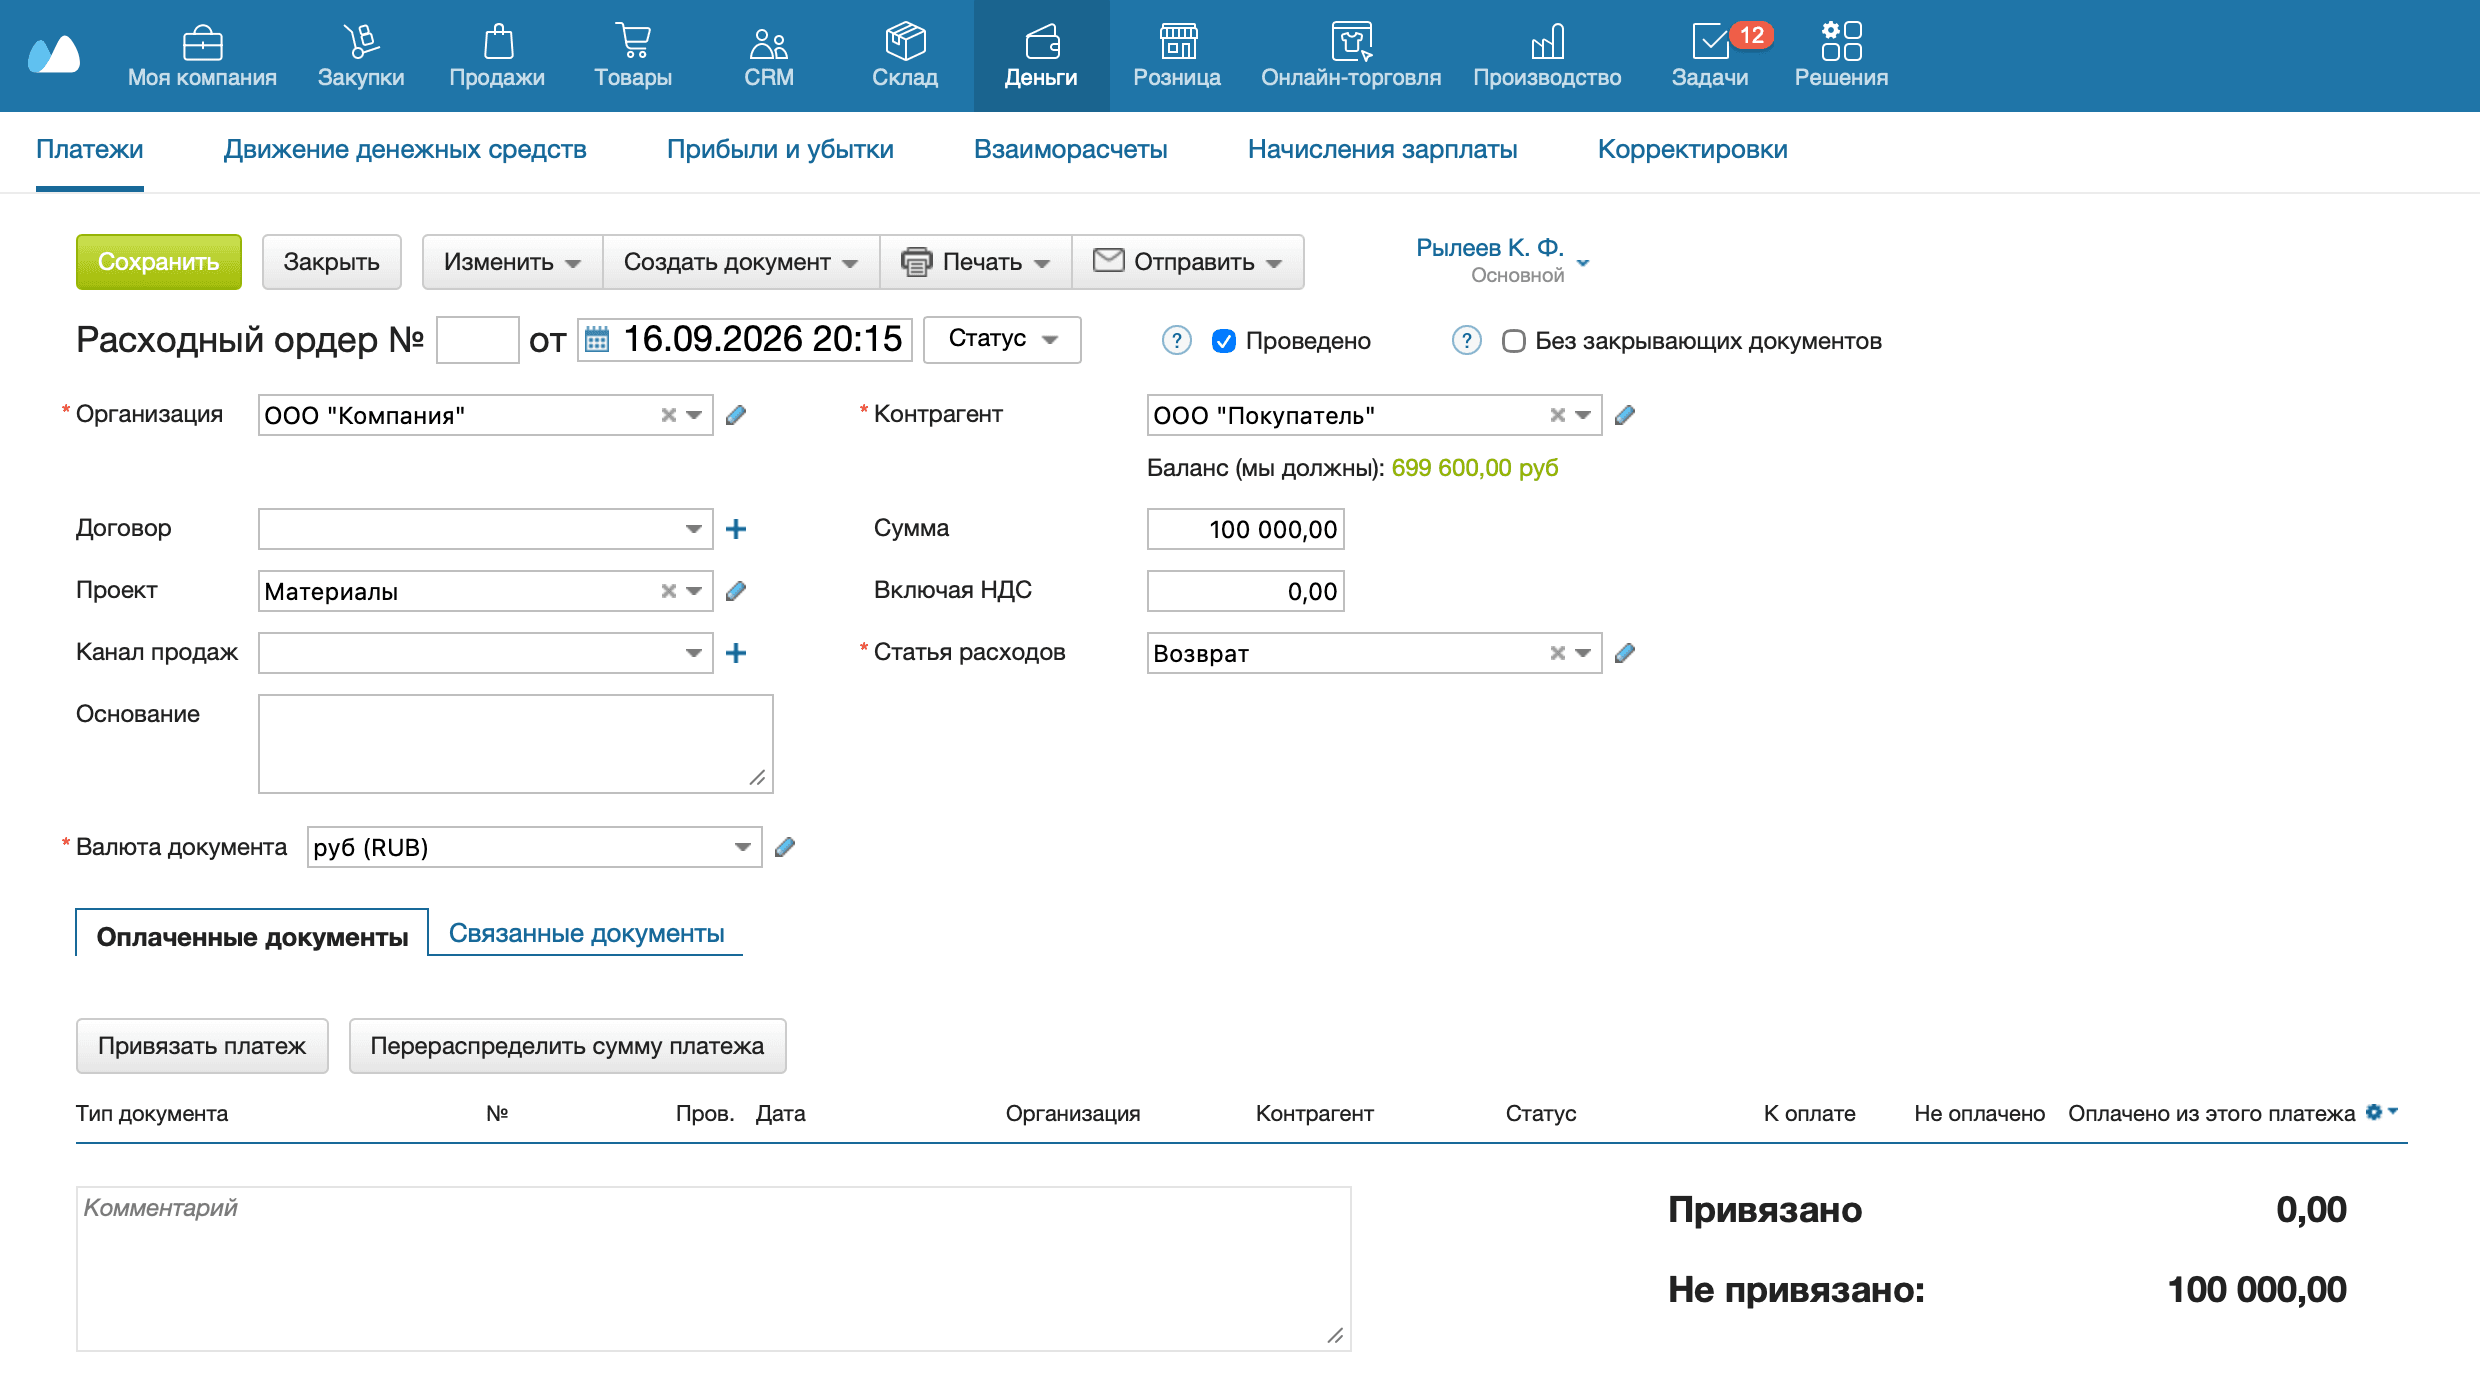Switch to the Взаиморасчеты tab
This screenshot has width=2480, height=1390.
[1071, 150]
